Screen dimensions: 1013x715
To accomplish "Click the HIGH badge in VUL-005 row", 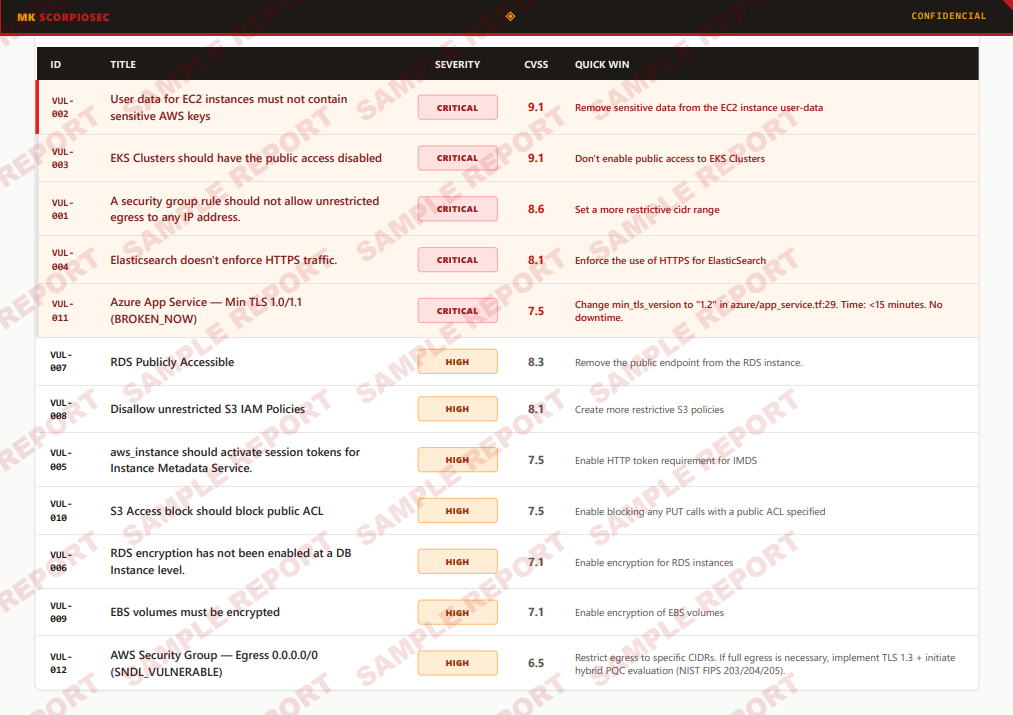I will tap(457, 460).
